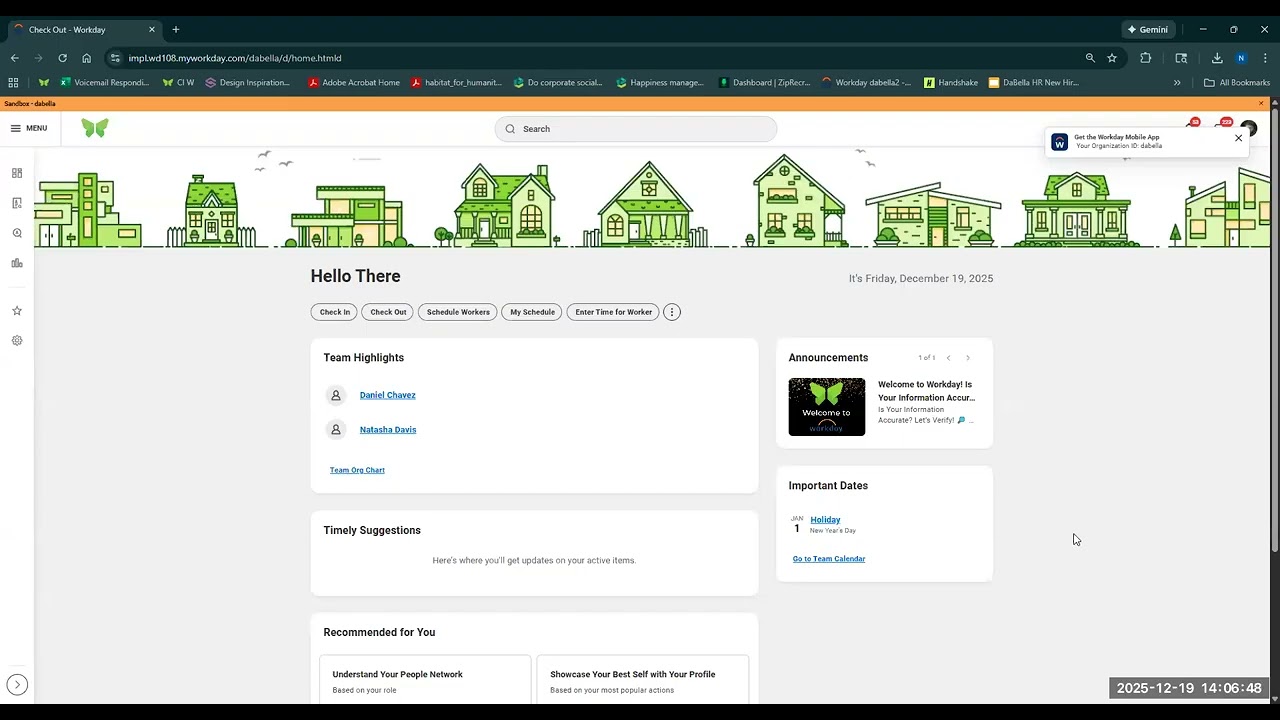Screen dimensions: 1280x720
Task: Click the browser Back button
Action: click(x=14, y=58)
